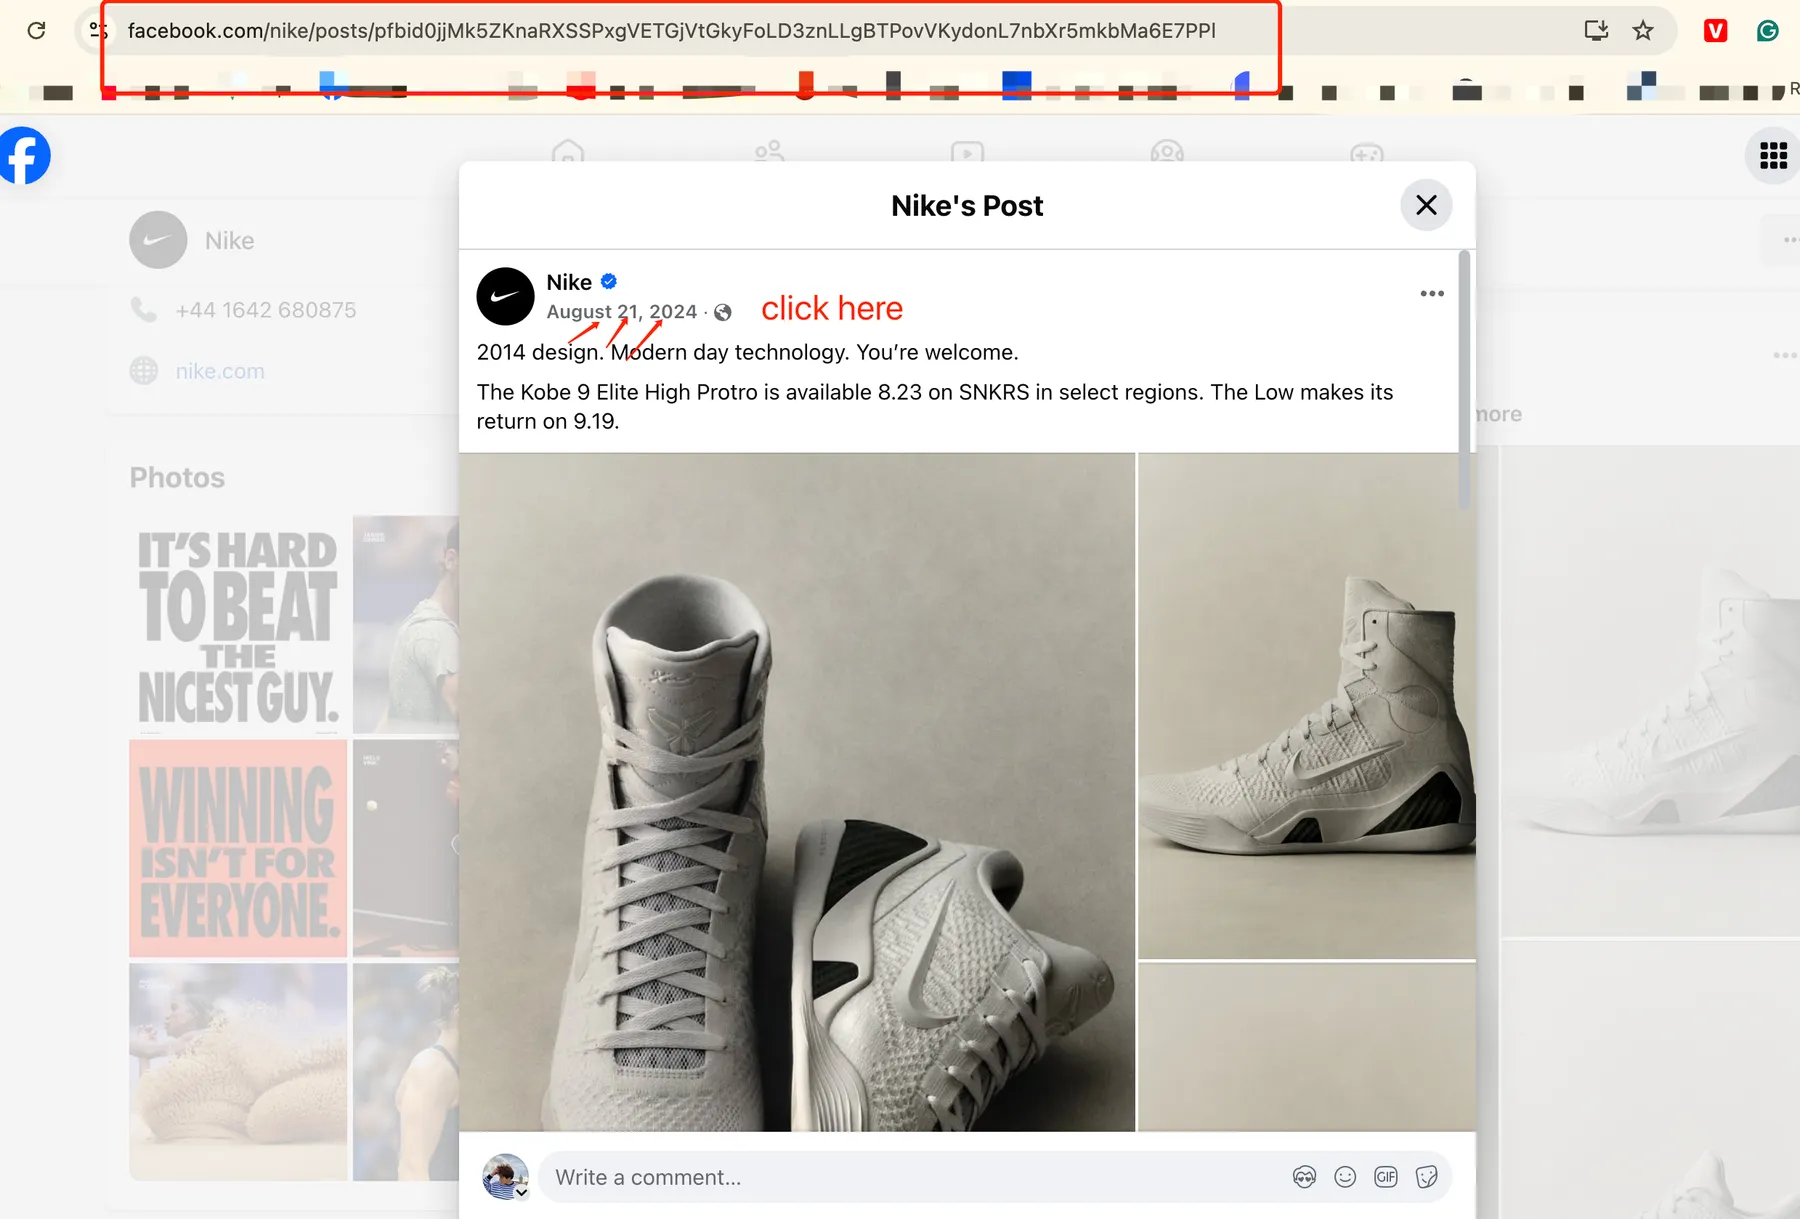Open the Gaming tab in Facebook navigation
The image size is (1800, 1219).
(1367, 152)
